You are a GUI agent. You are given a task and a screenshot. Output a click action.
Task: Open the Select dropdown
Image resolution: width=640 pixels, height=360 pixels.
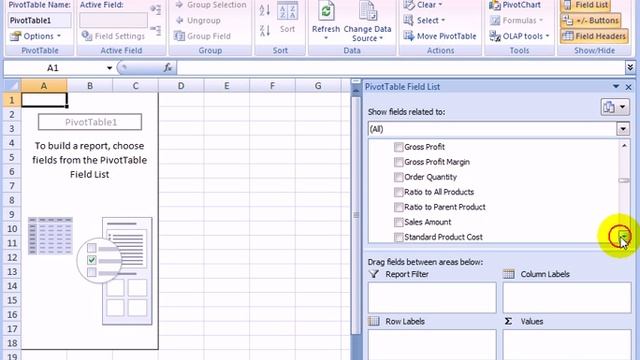click(x=424, y=20)
